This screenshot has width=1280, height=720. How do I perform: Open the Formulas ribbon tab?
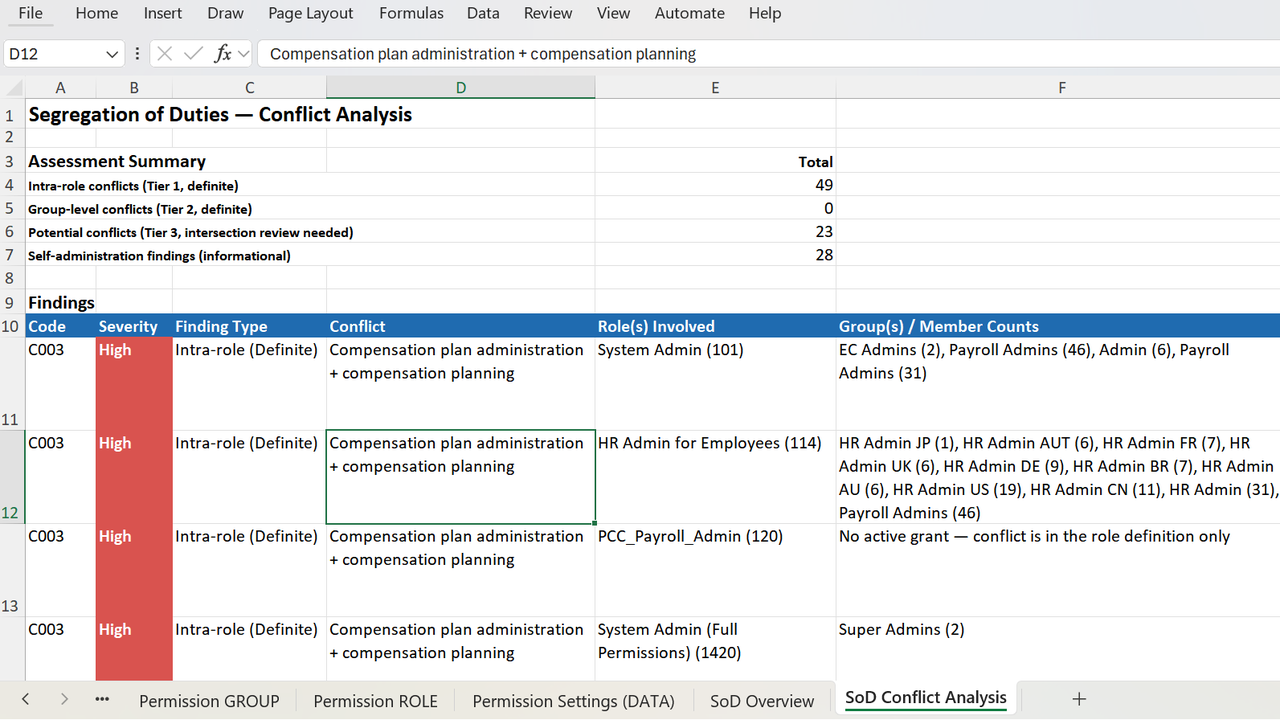[x=412, y=13]
